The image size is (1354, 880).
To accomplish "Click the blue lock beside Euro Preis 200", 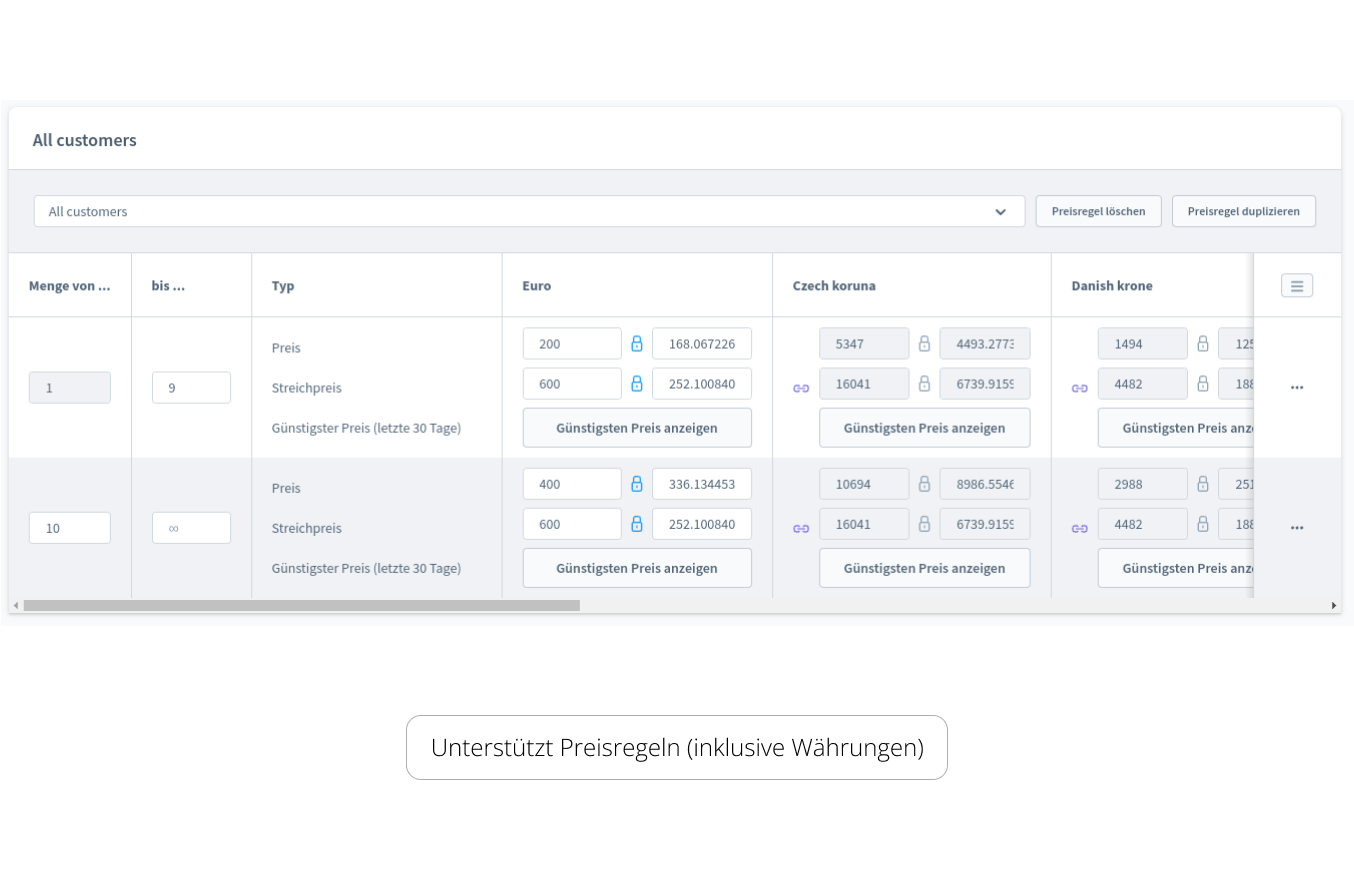I will [637, 344].
